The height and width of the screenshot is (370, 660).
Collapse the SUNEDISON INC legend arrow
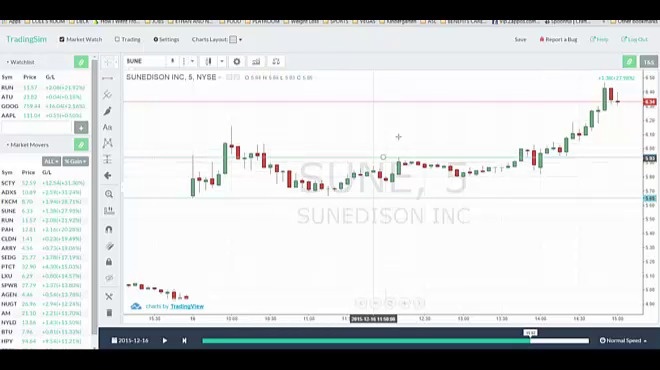220,77
